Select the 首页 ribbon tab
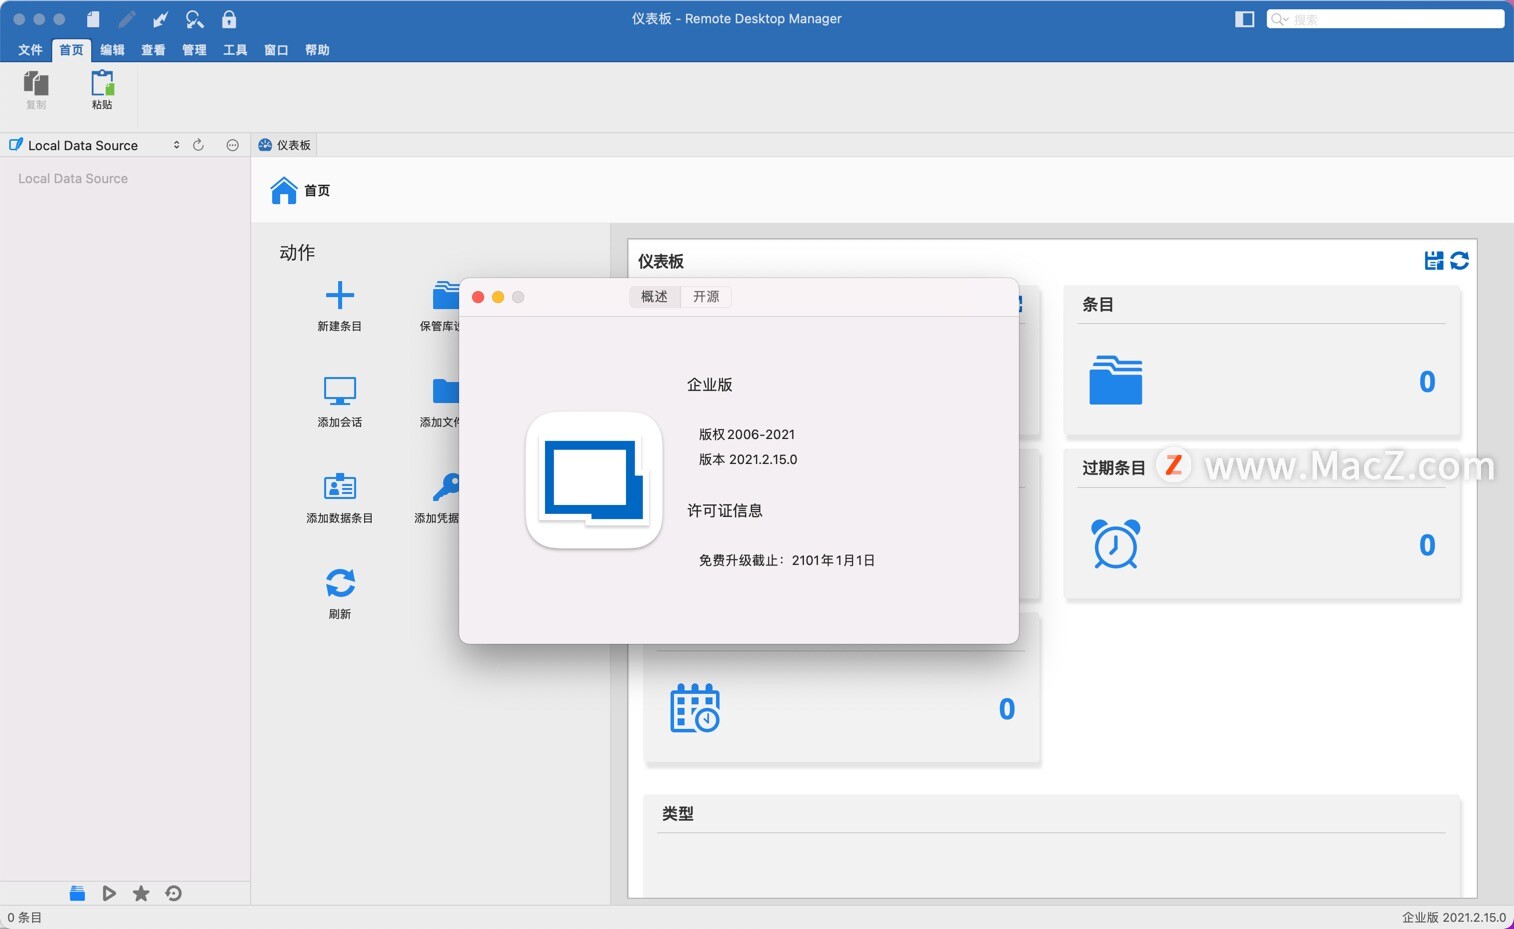Viewport: 1514px width, 929px height. (71, 50)
